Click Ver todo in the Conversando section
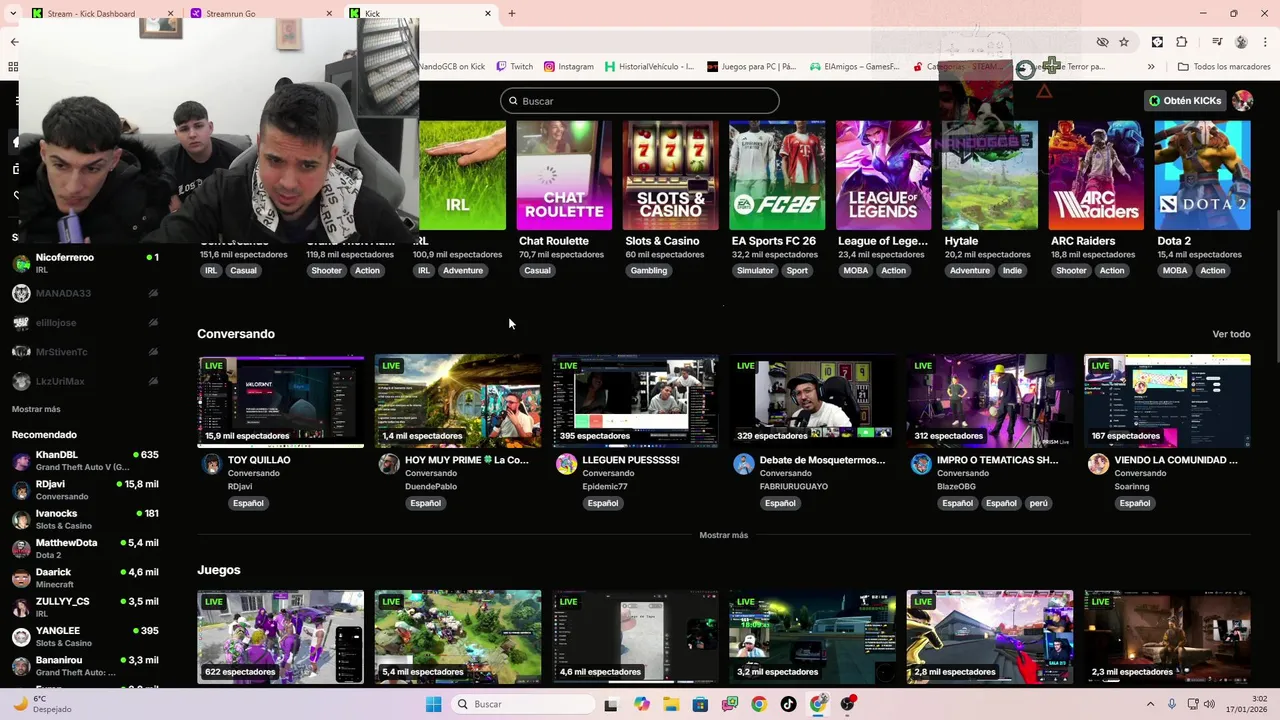This screenshot has width=1280, height=720. (x=1231, y=334)
